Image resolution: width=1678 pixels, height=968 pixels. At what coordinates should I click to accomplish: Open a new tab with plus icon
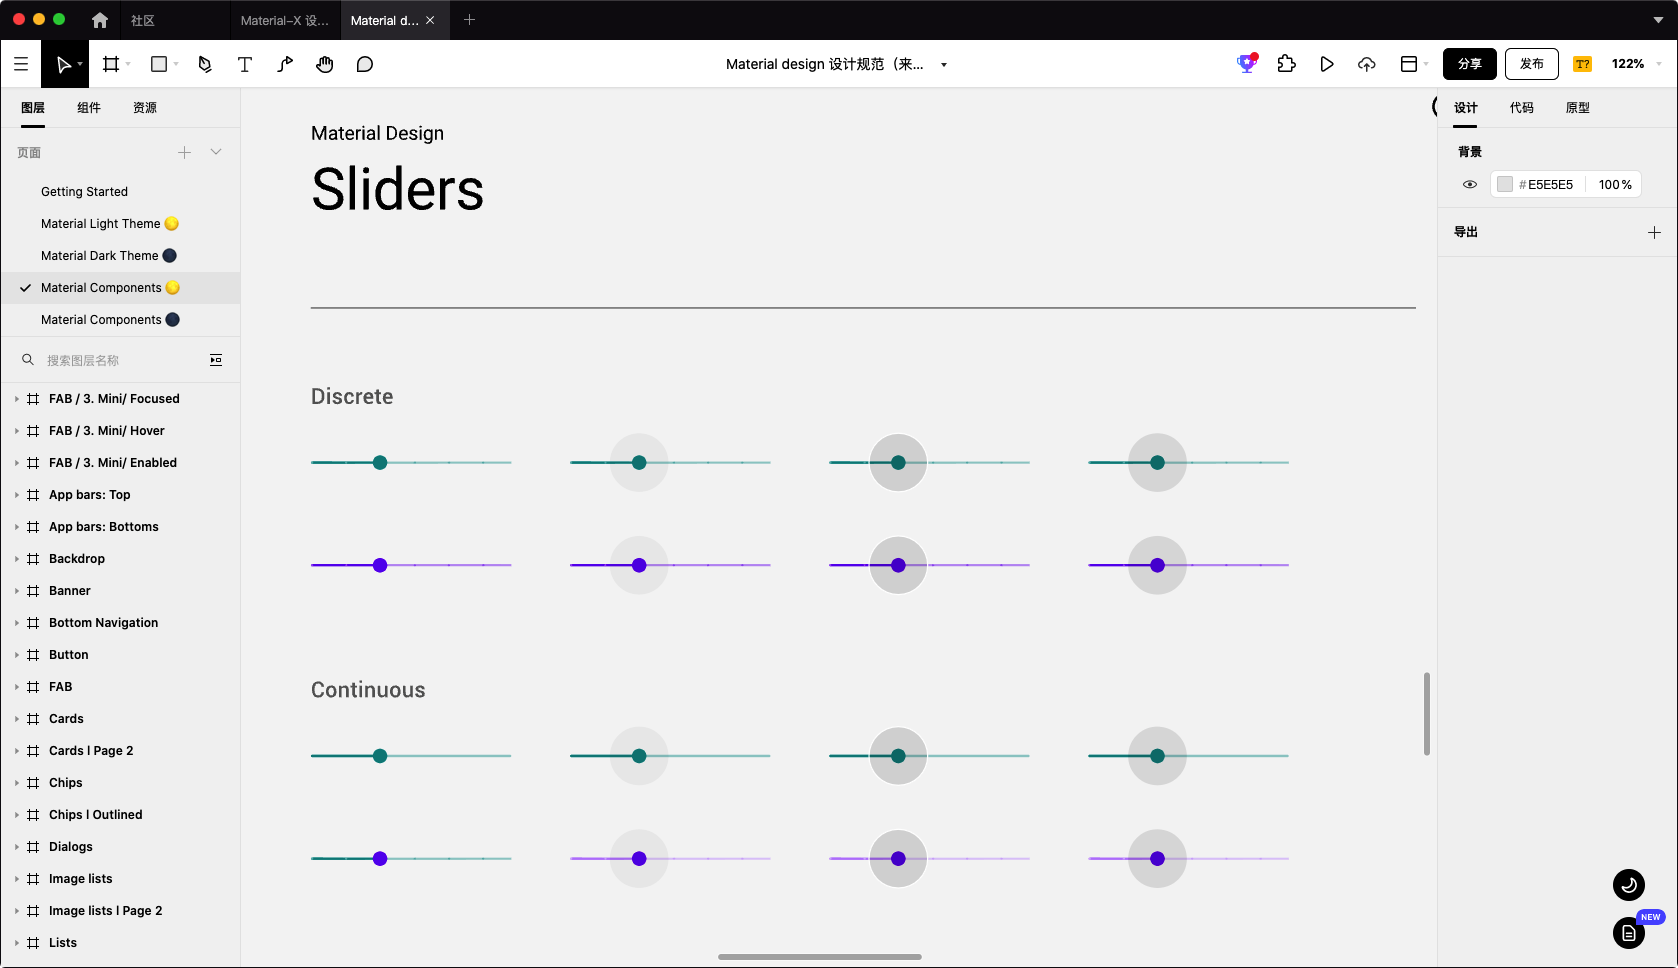click(x=469, y=20)
